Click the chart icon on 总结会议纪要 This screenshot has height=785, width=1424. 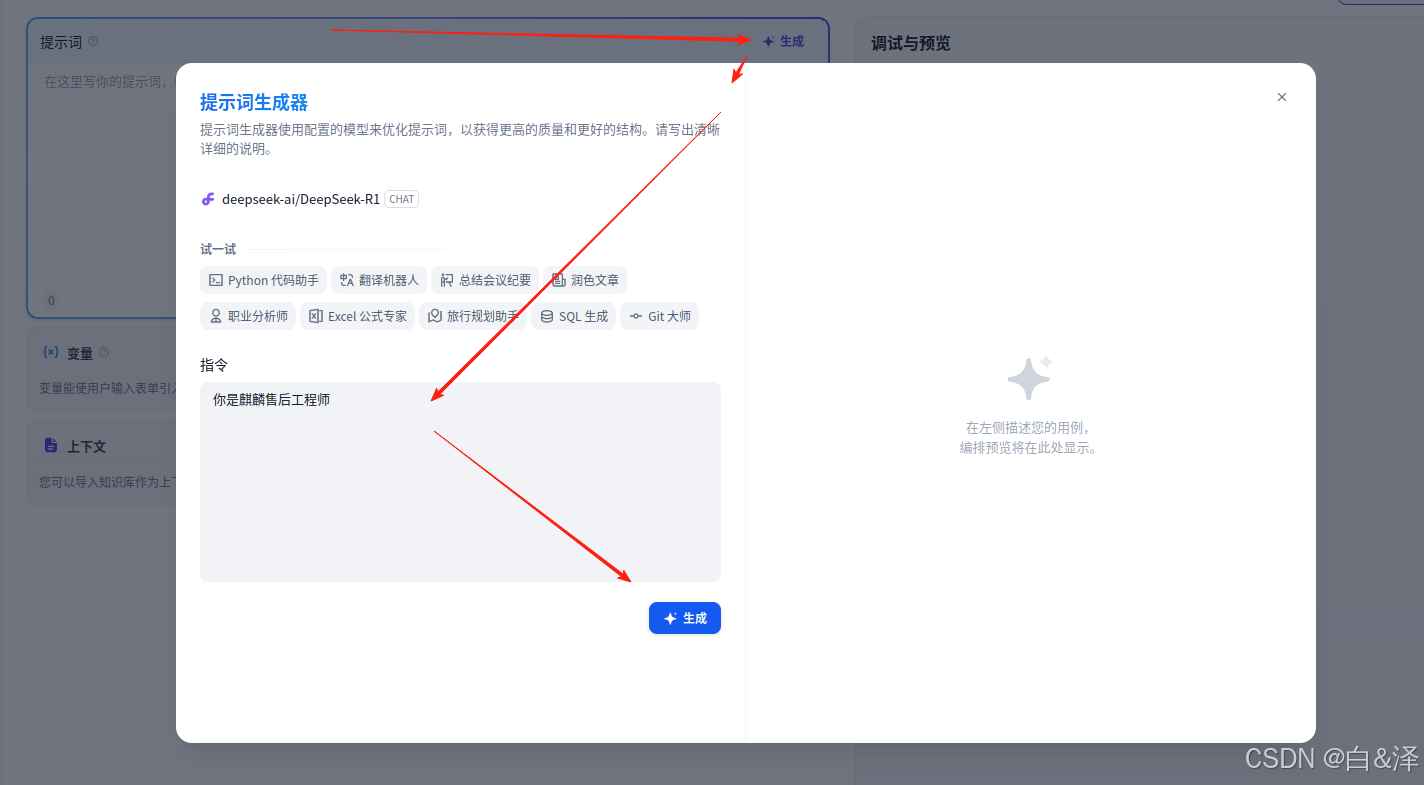(446, 280)
